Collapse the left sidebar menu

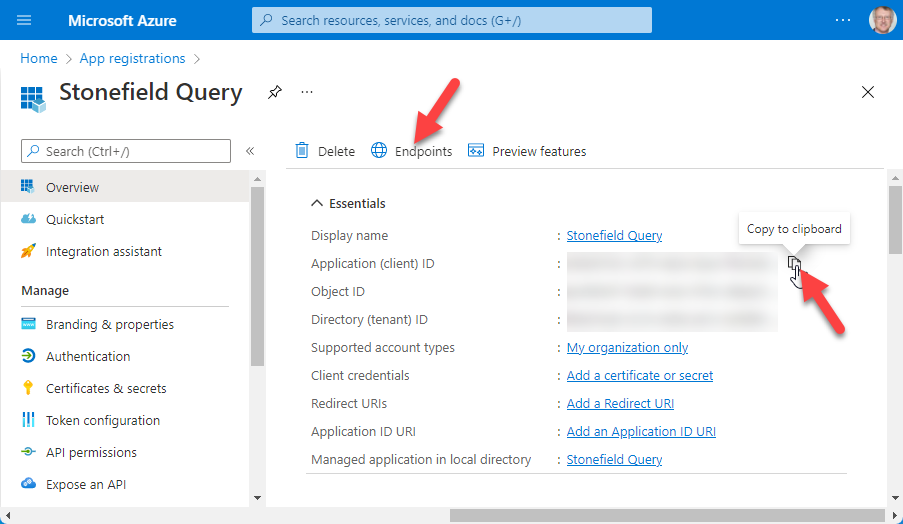(x=250, y=151)
